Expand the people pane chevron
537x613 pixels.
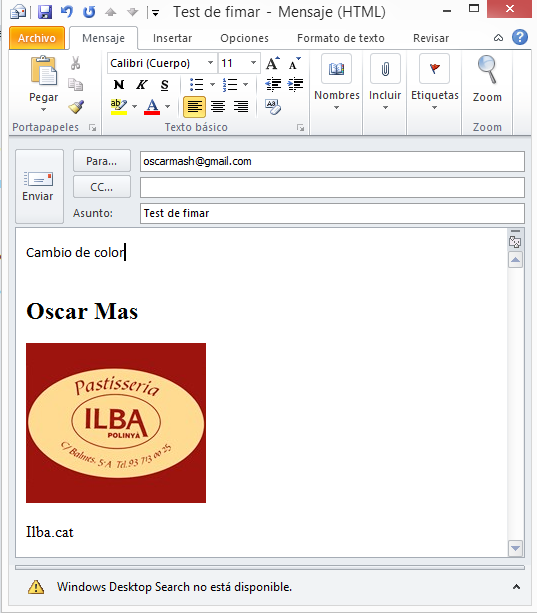pyautogui.click(x=516, y=587)
